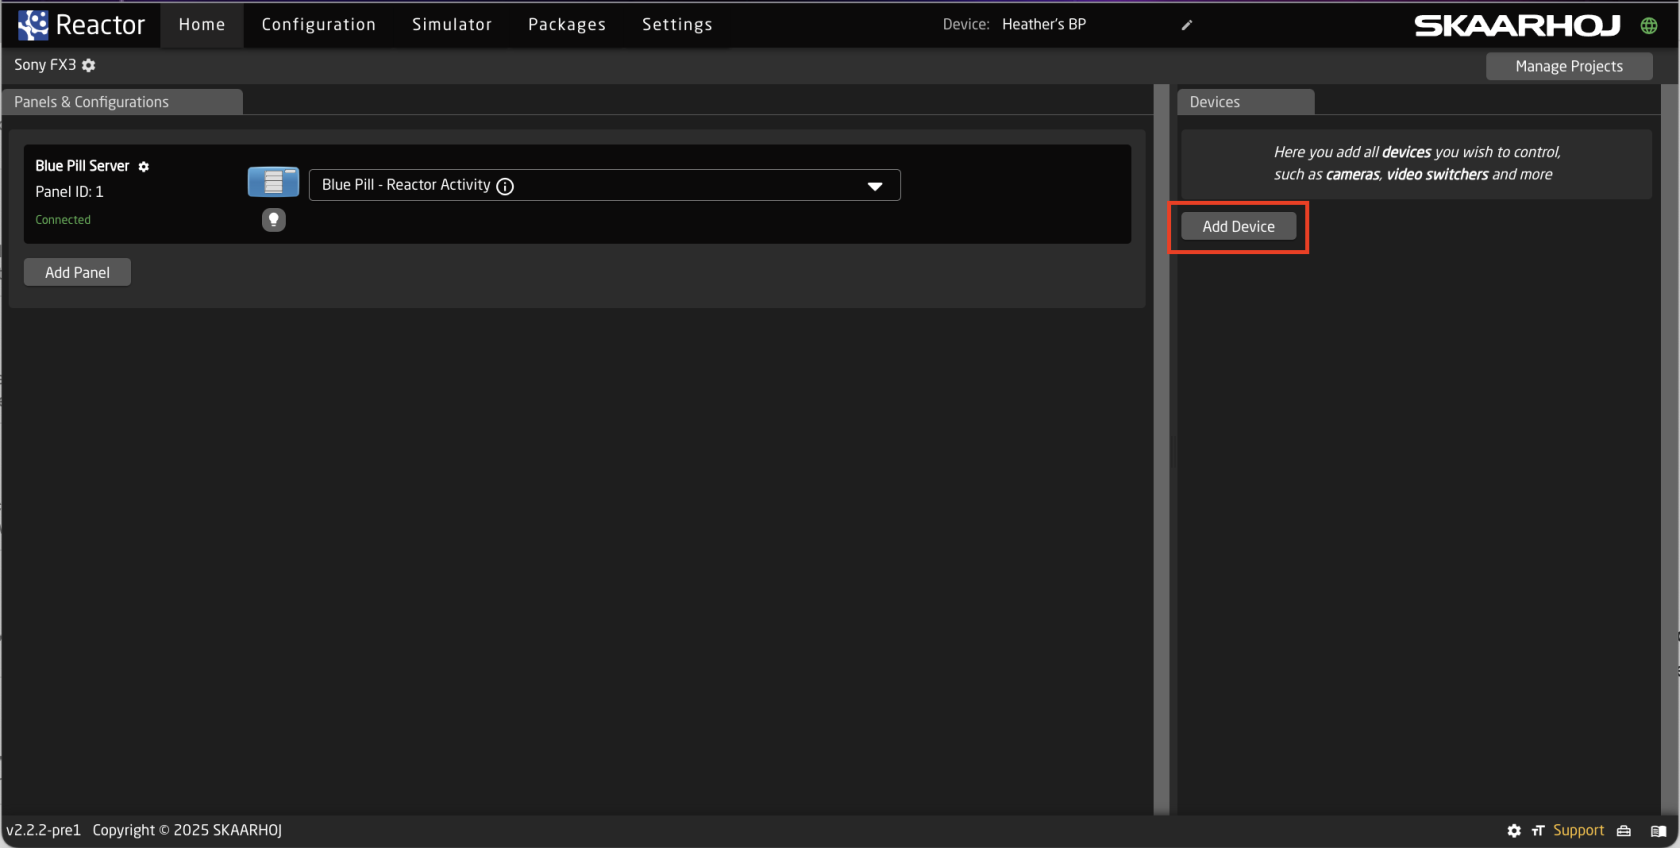
Task: Expand the Blue Pill configuration dropdown
Action: [875, 186]
